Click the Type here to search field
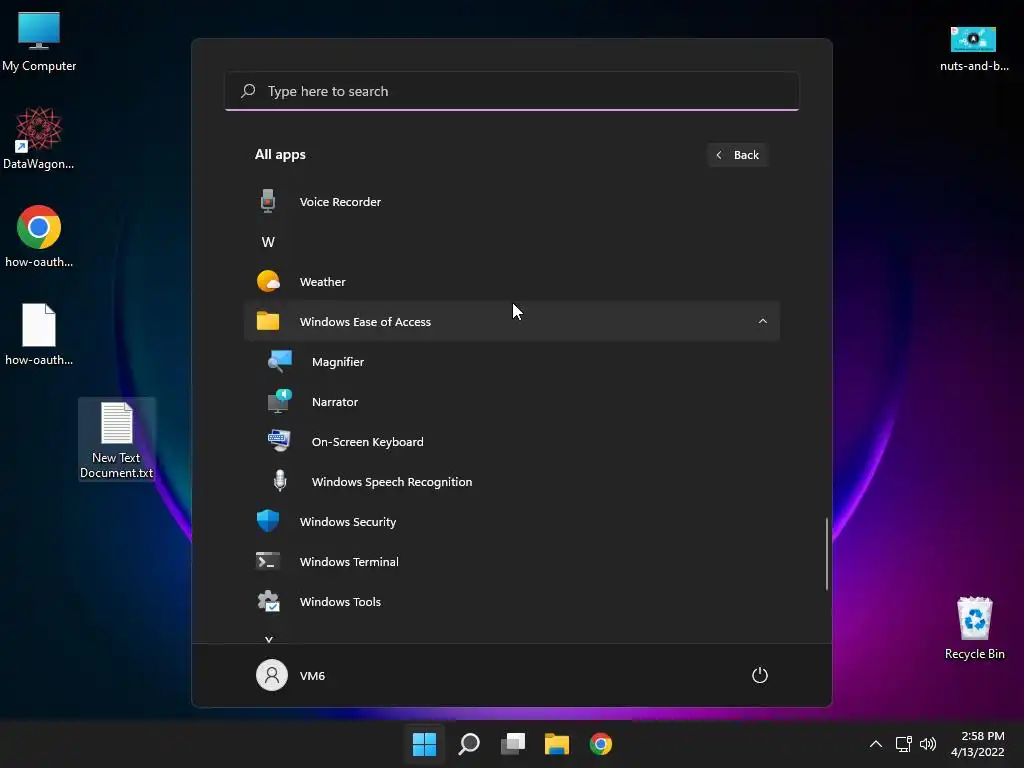The height and width of the screenshot is (768, 1024). click(x=511, y=91)
